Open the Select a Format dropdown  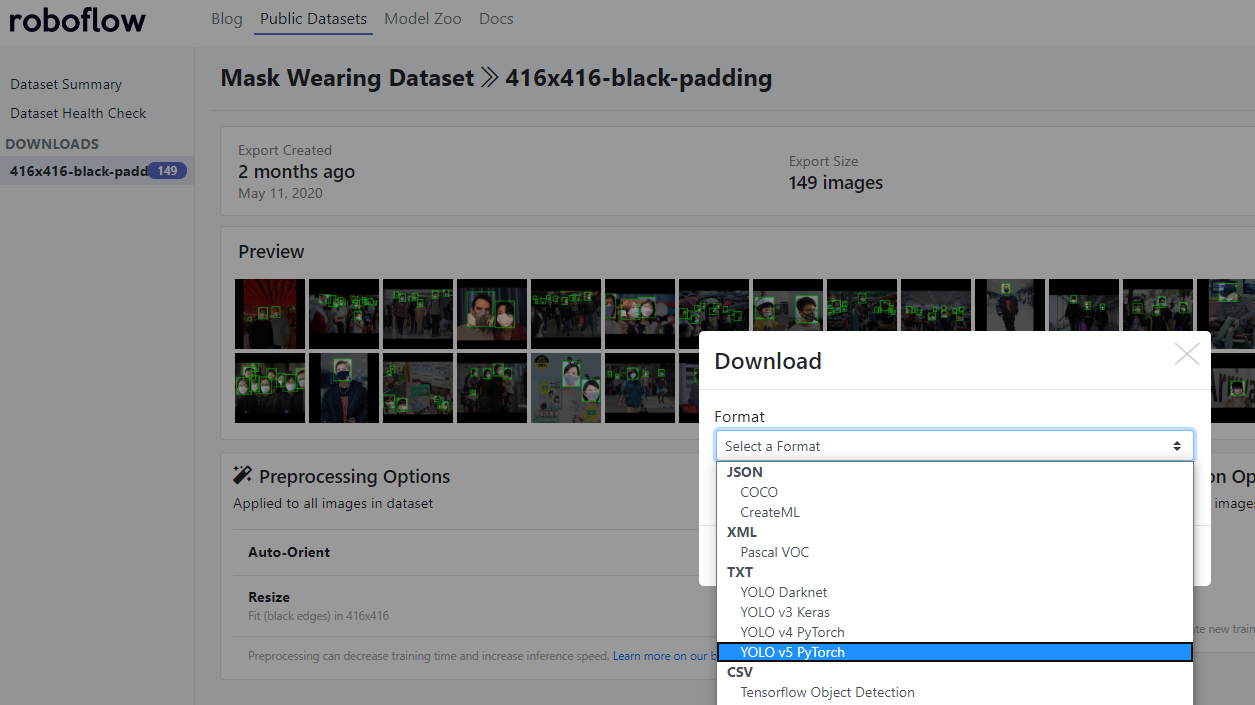click(x=955, y=446)
